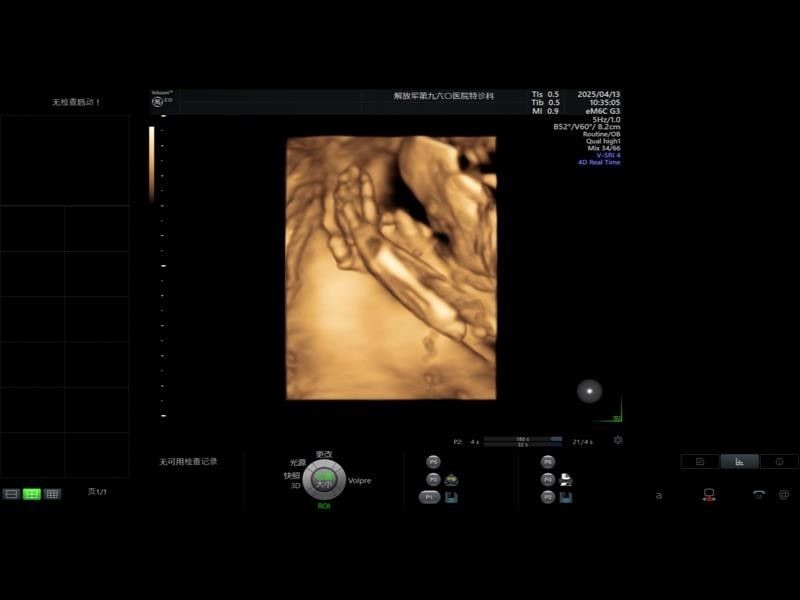Click the 'Routine/OB' preset label
The image size is (800, 600).
tap(602, 134)
